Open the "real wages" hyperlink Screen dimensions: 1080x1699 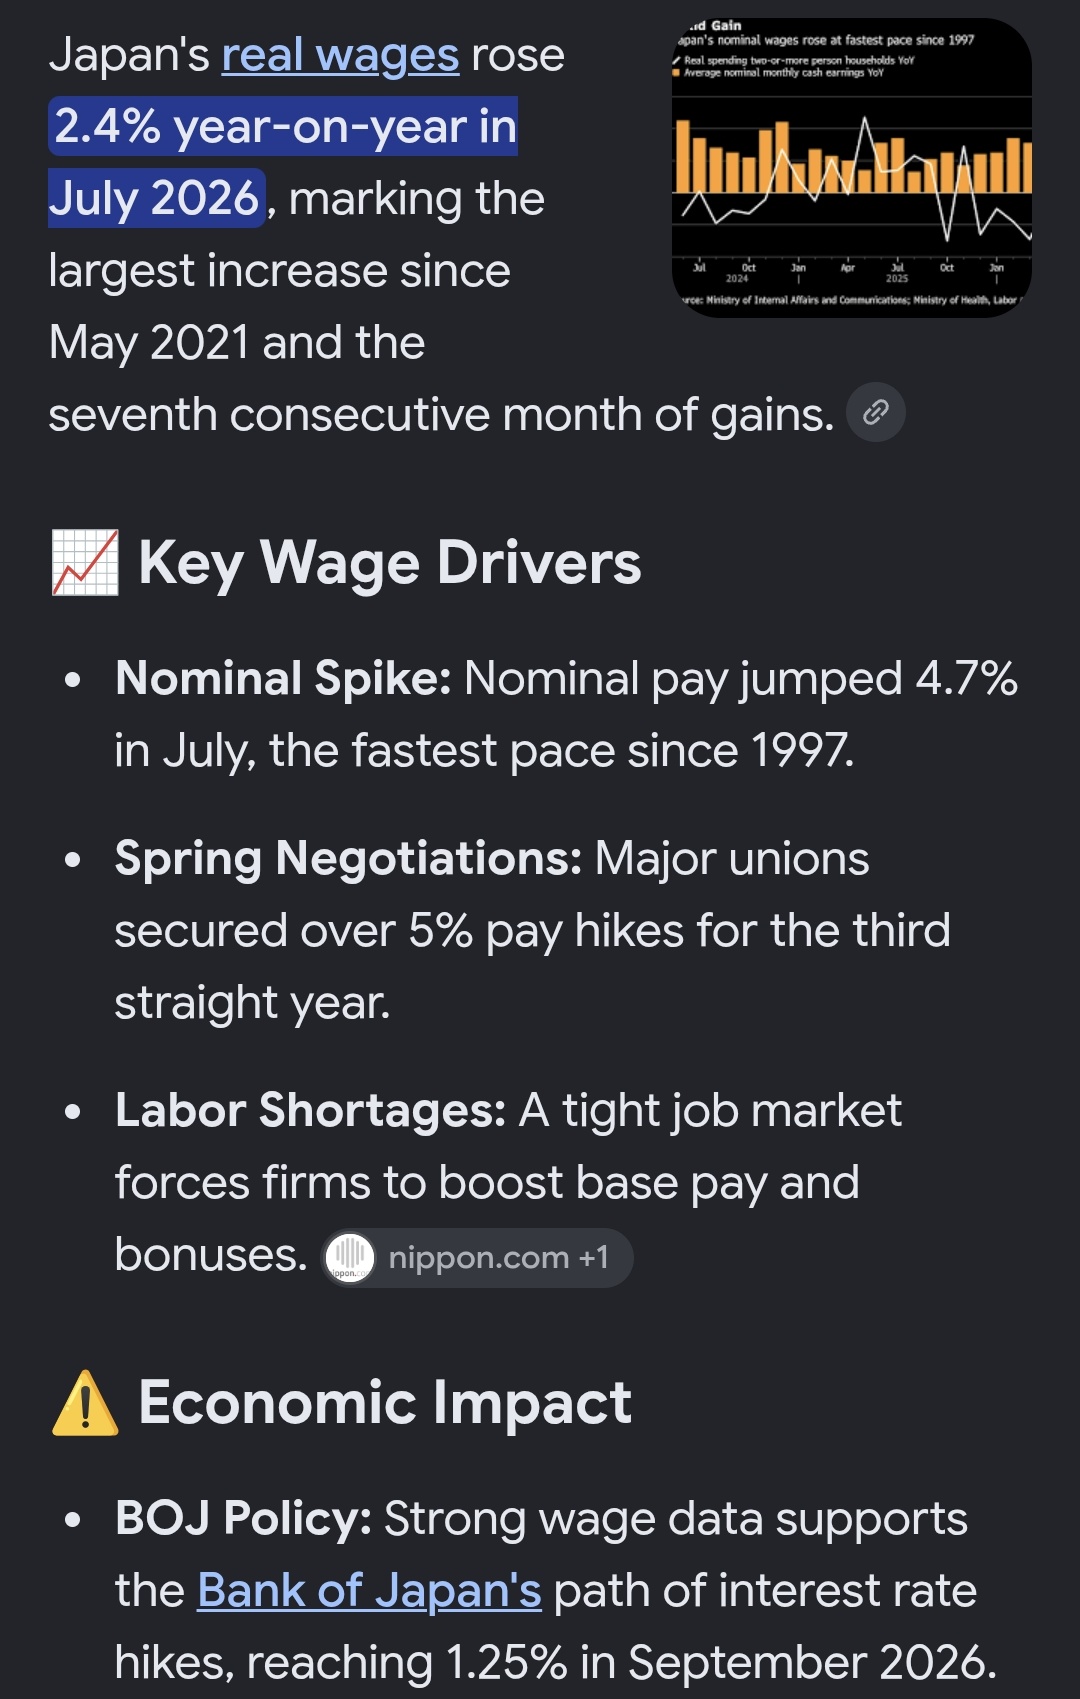[x=340, y=55]
